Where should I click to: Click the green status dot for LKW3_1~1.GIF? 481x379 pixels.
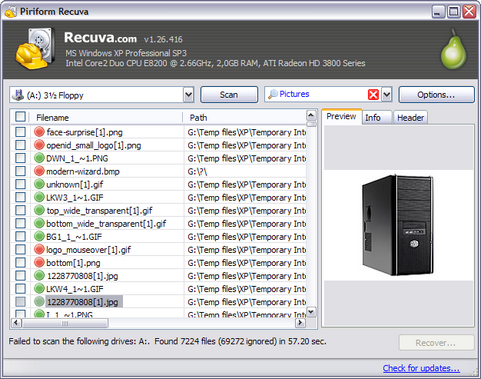39,197
